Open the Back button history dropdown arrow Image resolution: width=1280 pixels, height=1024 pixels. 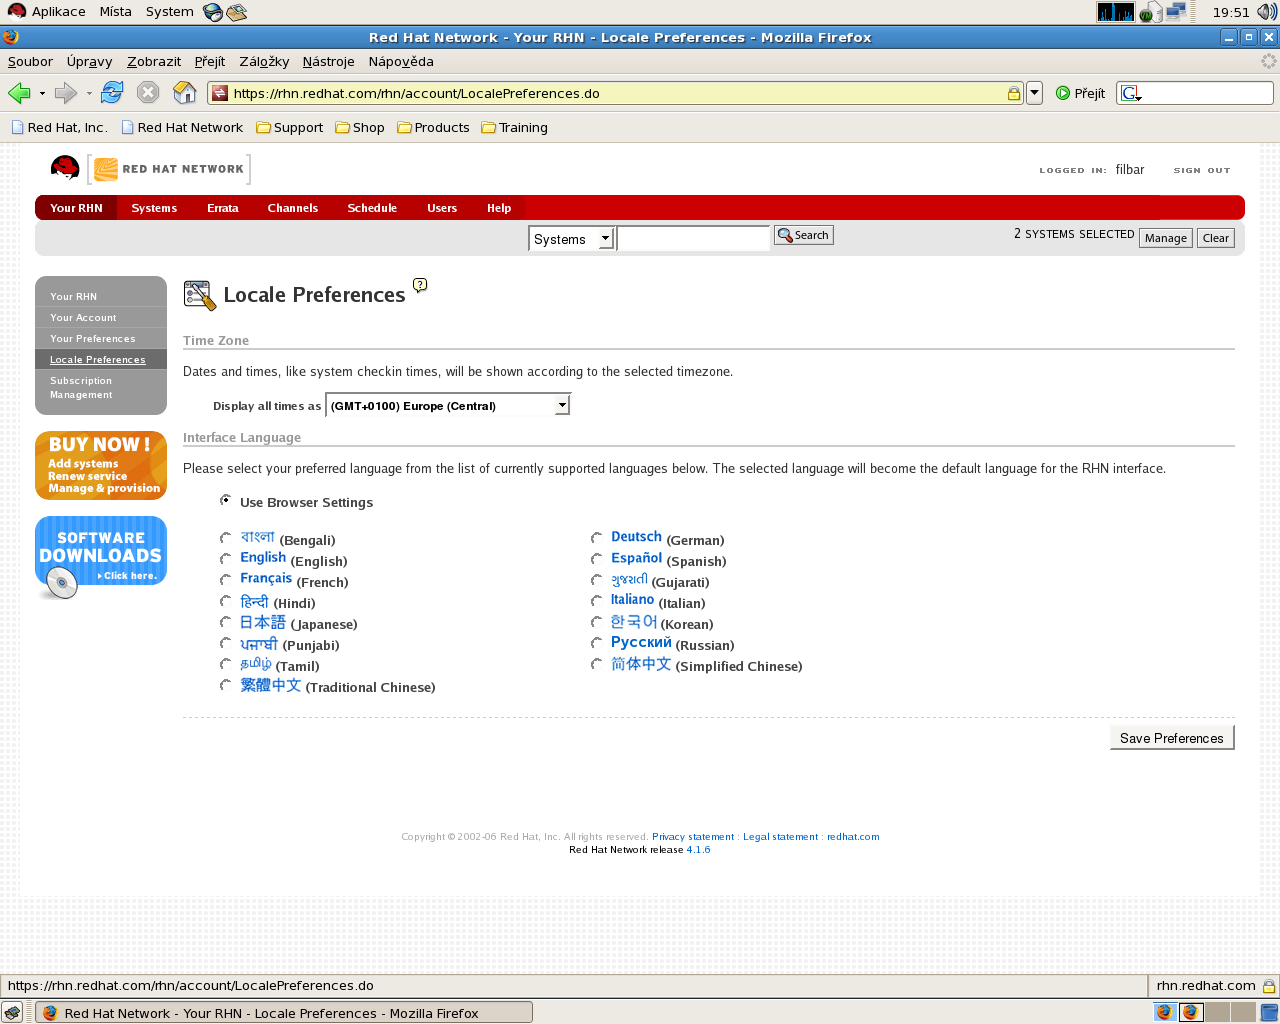(x=42, y=94)
